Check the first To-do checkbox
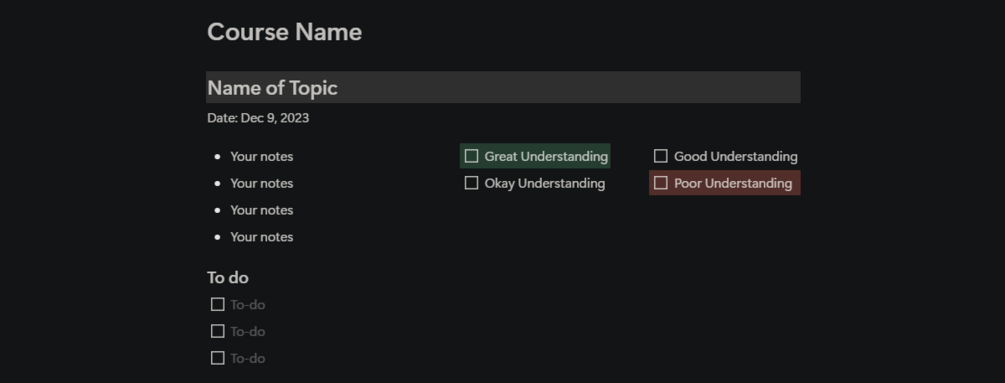The image size is (1005, 383). point(217,304)
